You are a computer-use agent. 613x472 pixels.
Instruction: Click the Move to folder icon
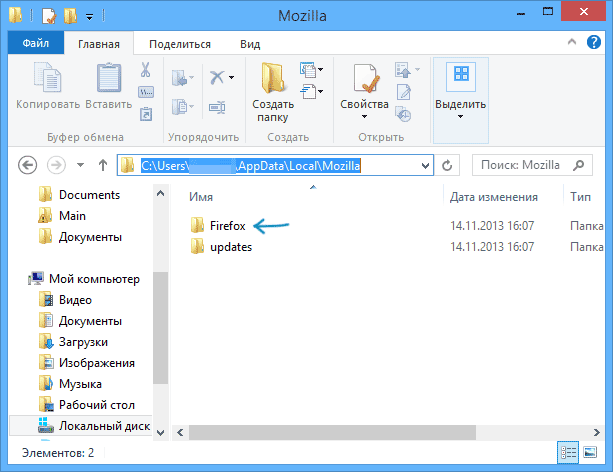coord(180,77)
